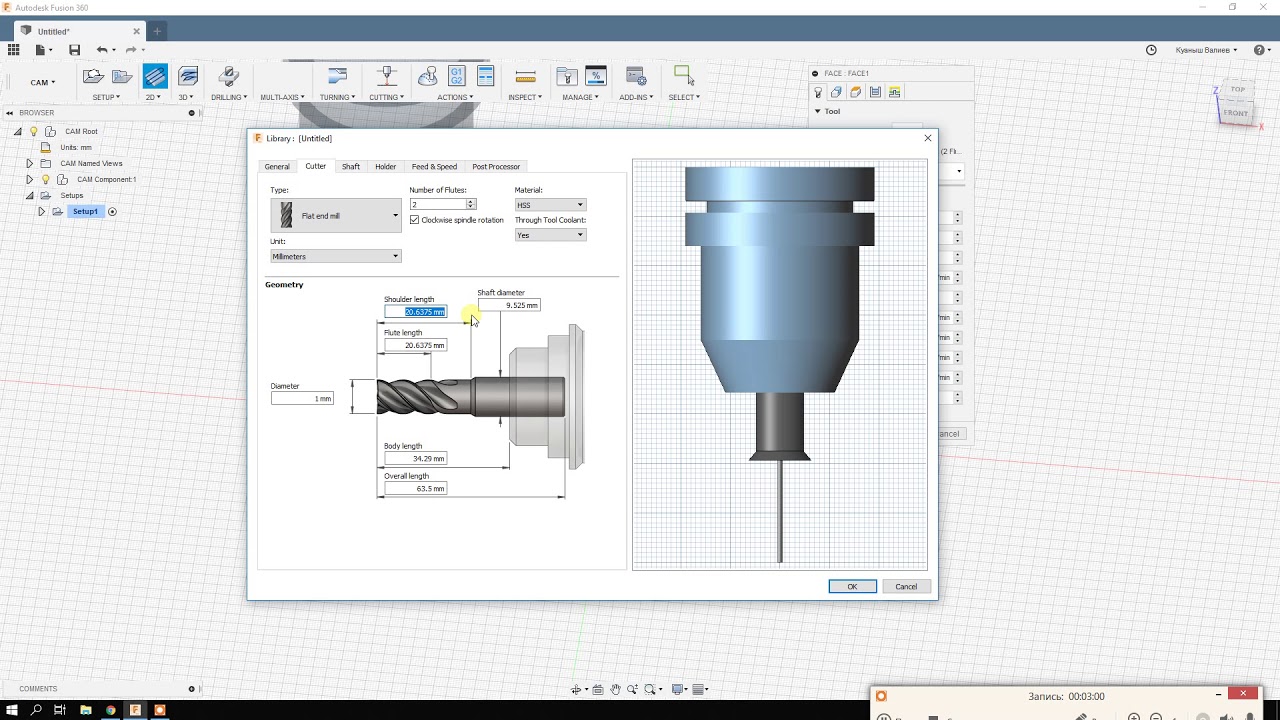1280x720 pixels.
Task: Click the Simulate icon in Actions
Action: point(428,76)
